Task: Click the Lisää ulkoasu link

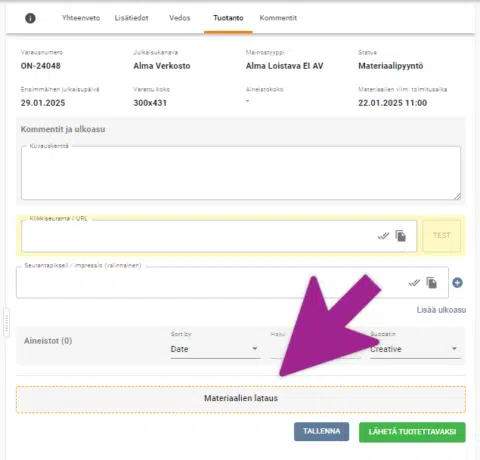Action: [441, 310]
